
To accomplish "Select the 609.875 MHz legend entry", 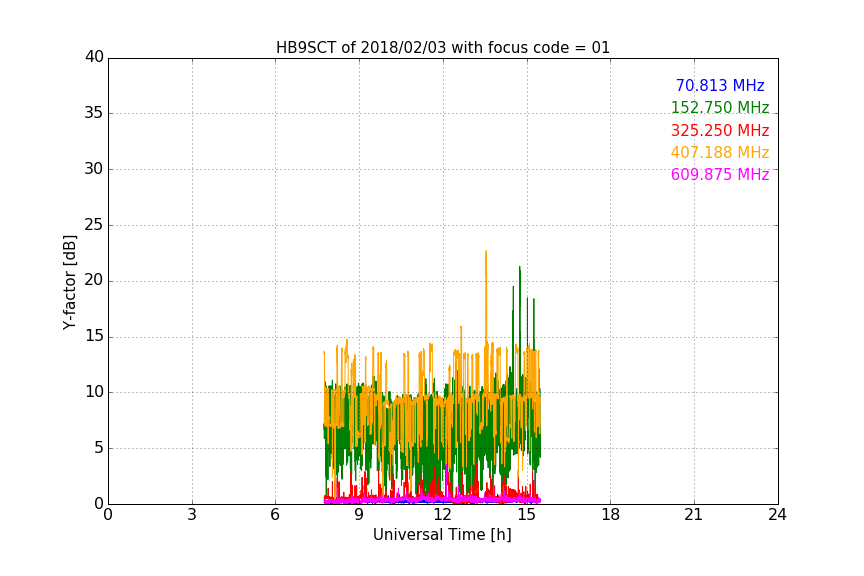I will [x=720, y=174].
